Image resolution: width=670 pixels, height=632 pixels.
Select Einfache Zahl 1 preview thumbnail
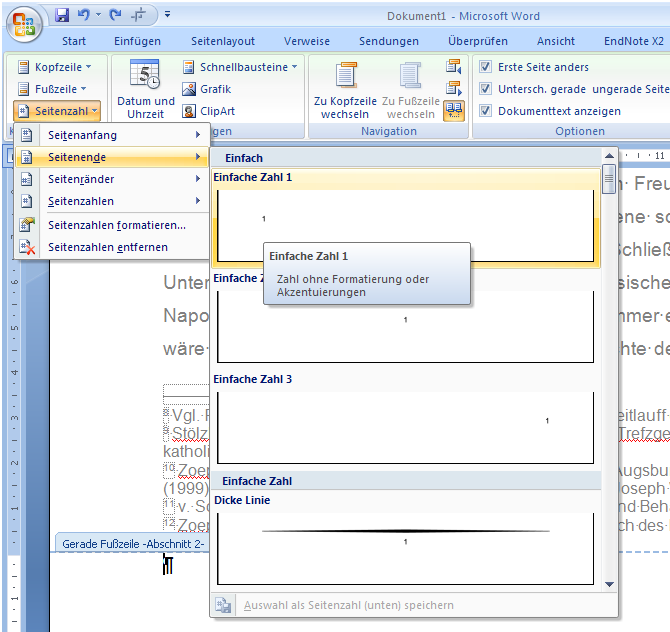point(405,226)
